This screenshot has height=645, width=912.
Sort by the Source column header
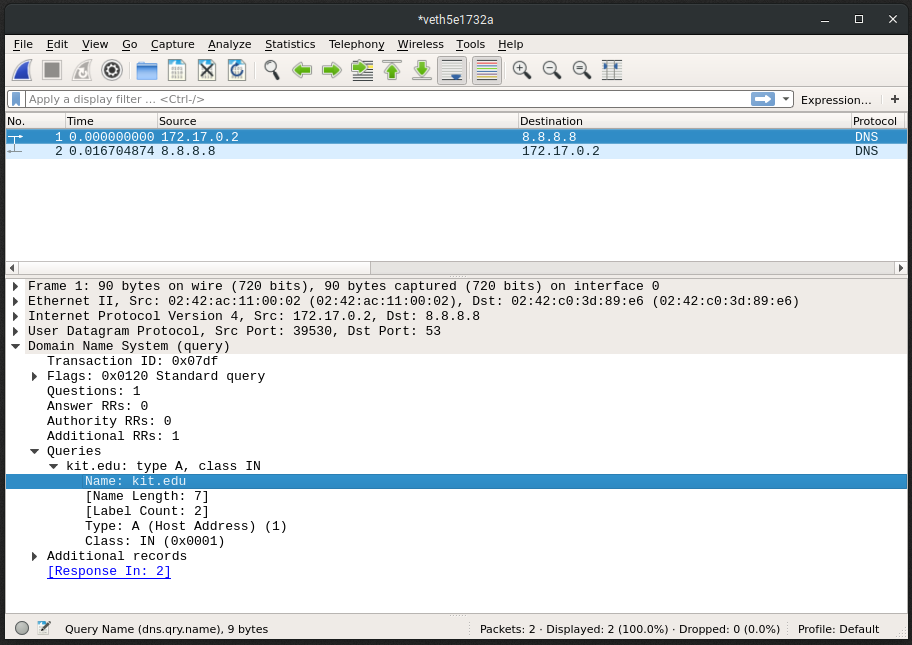[x=337, y=121]
